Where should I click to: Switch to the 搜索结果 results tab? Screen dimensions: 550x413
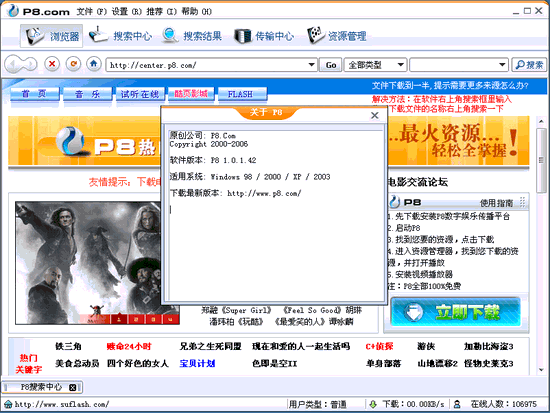click(192, 36)
